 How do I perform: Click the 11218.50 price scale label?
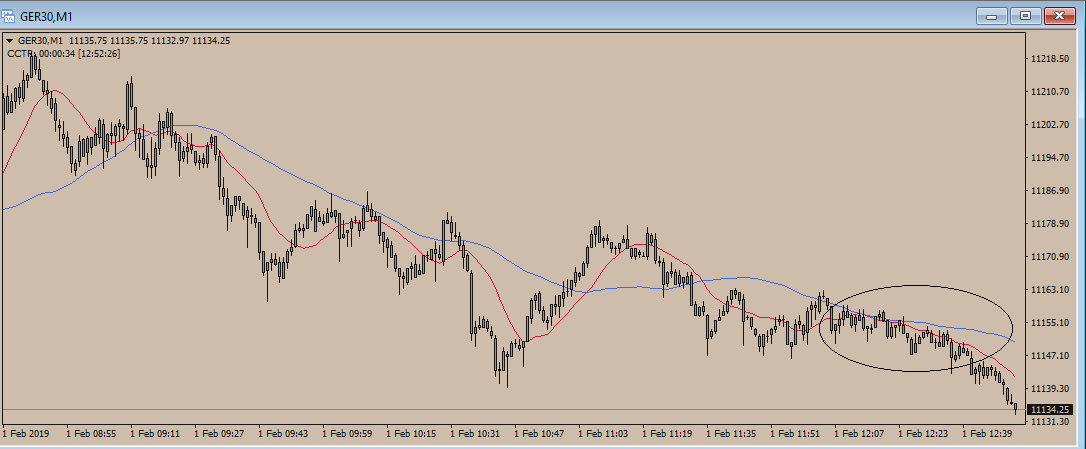1051,59
